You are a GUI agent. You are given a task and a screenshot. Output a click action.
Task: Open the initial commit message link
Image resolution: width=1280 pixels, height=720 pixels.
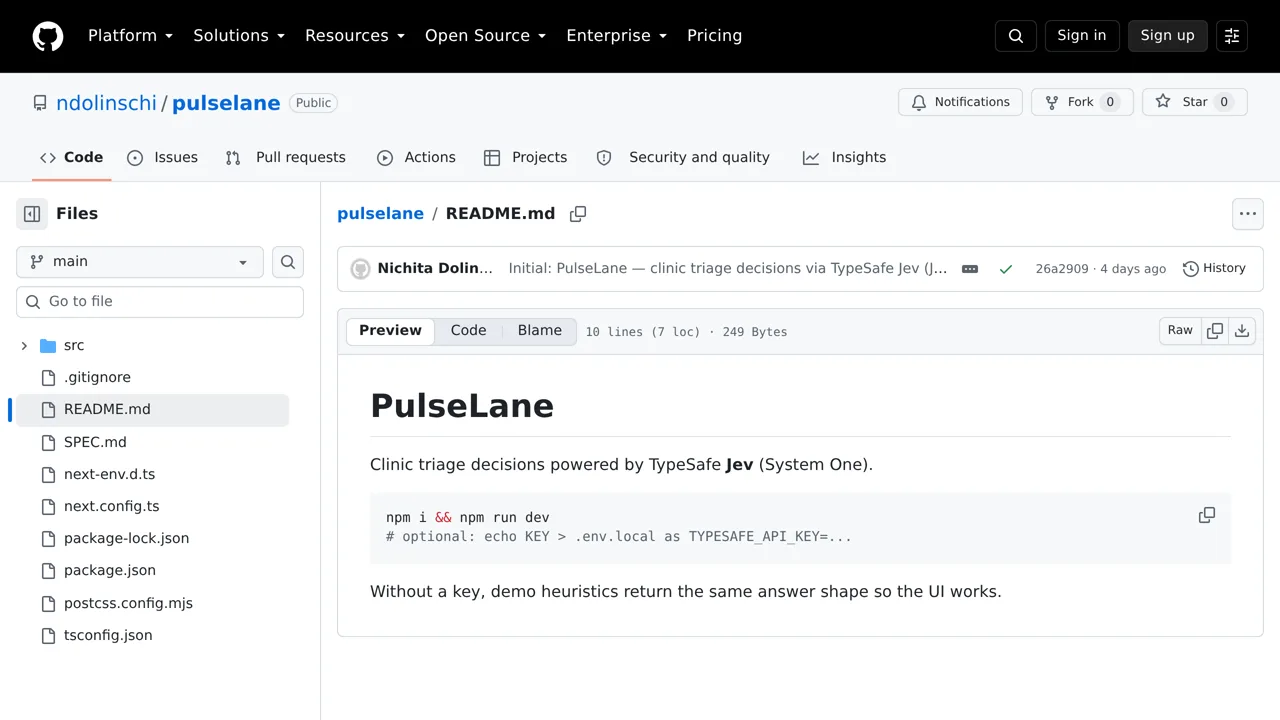pyautogui.click(x=728, y=269)
